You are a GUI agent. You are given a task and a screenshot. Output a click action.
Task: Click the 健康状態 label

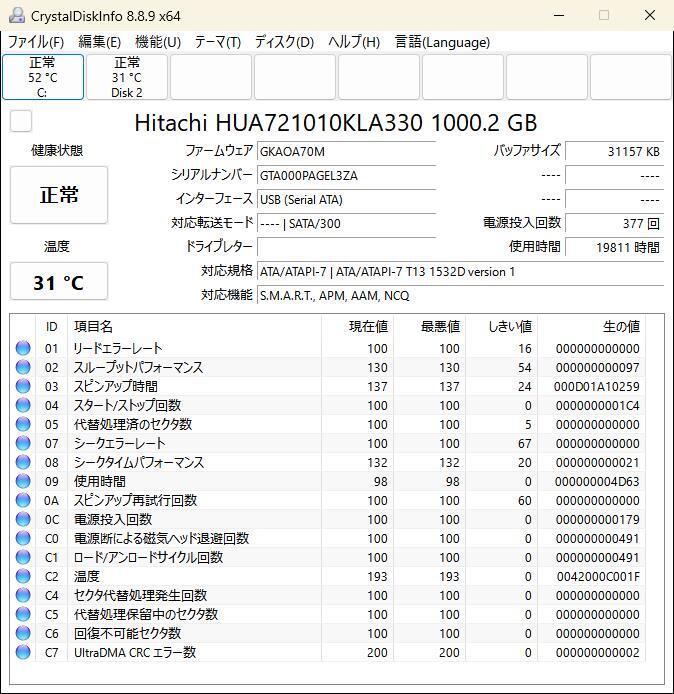pos(57,150)
